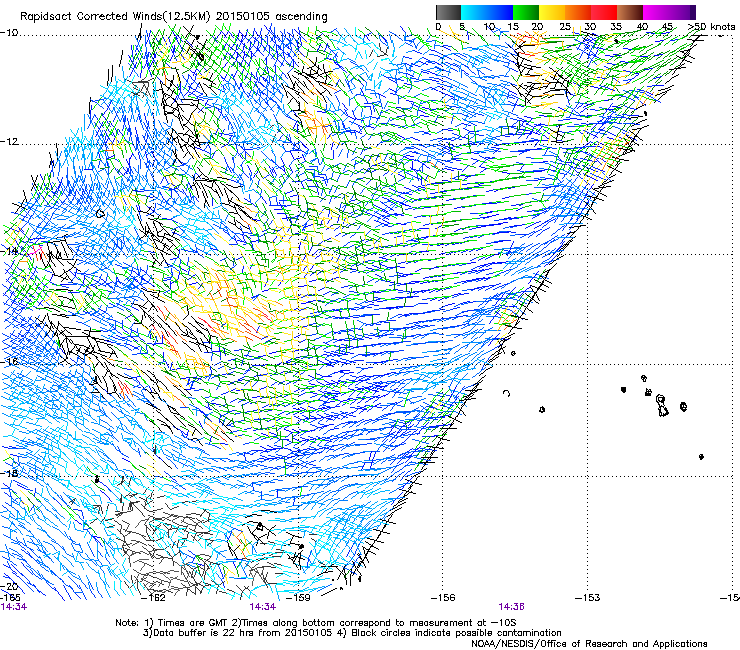Select the red 30–35 knots legend swatch
This screenshot has width=740, height=650.
tap(604, 12)
